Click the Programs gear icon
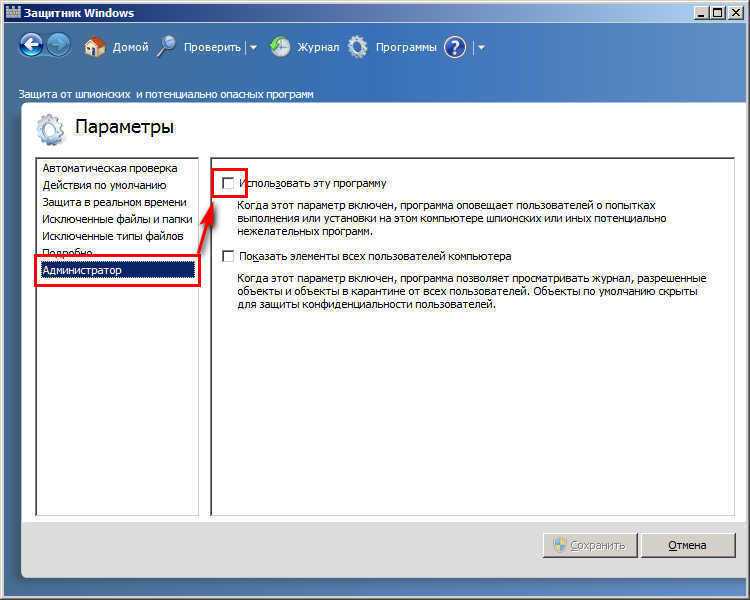 [358, 47]
